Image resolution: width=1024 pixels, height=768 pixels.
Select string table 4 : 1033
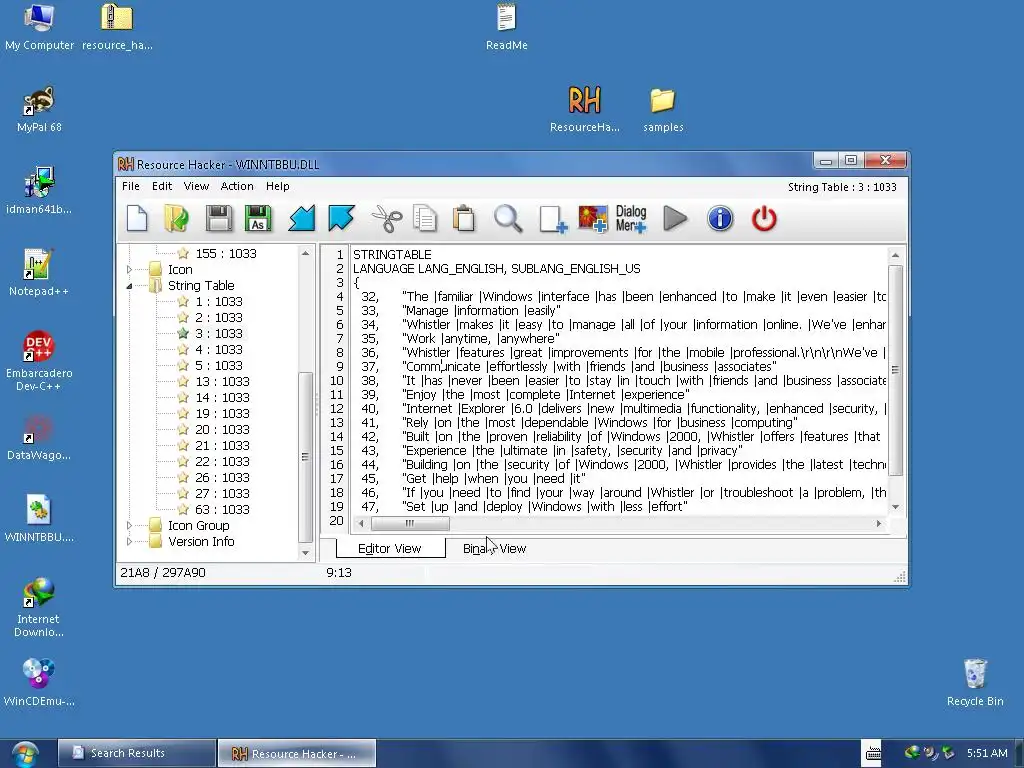219,349
